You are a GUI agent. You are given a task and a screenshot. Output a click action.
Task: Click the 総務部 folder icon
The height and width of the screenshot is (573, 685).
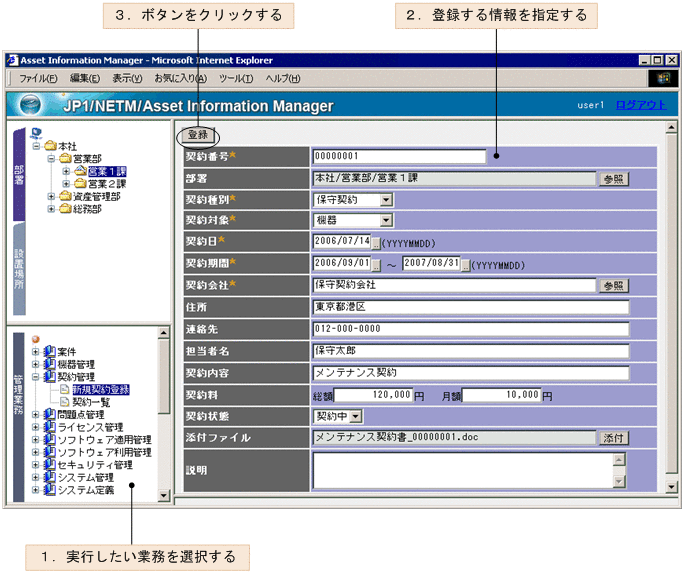pyautogui.click(x=65, y=210)
